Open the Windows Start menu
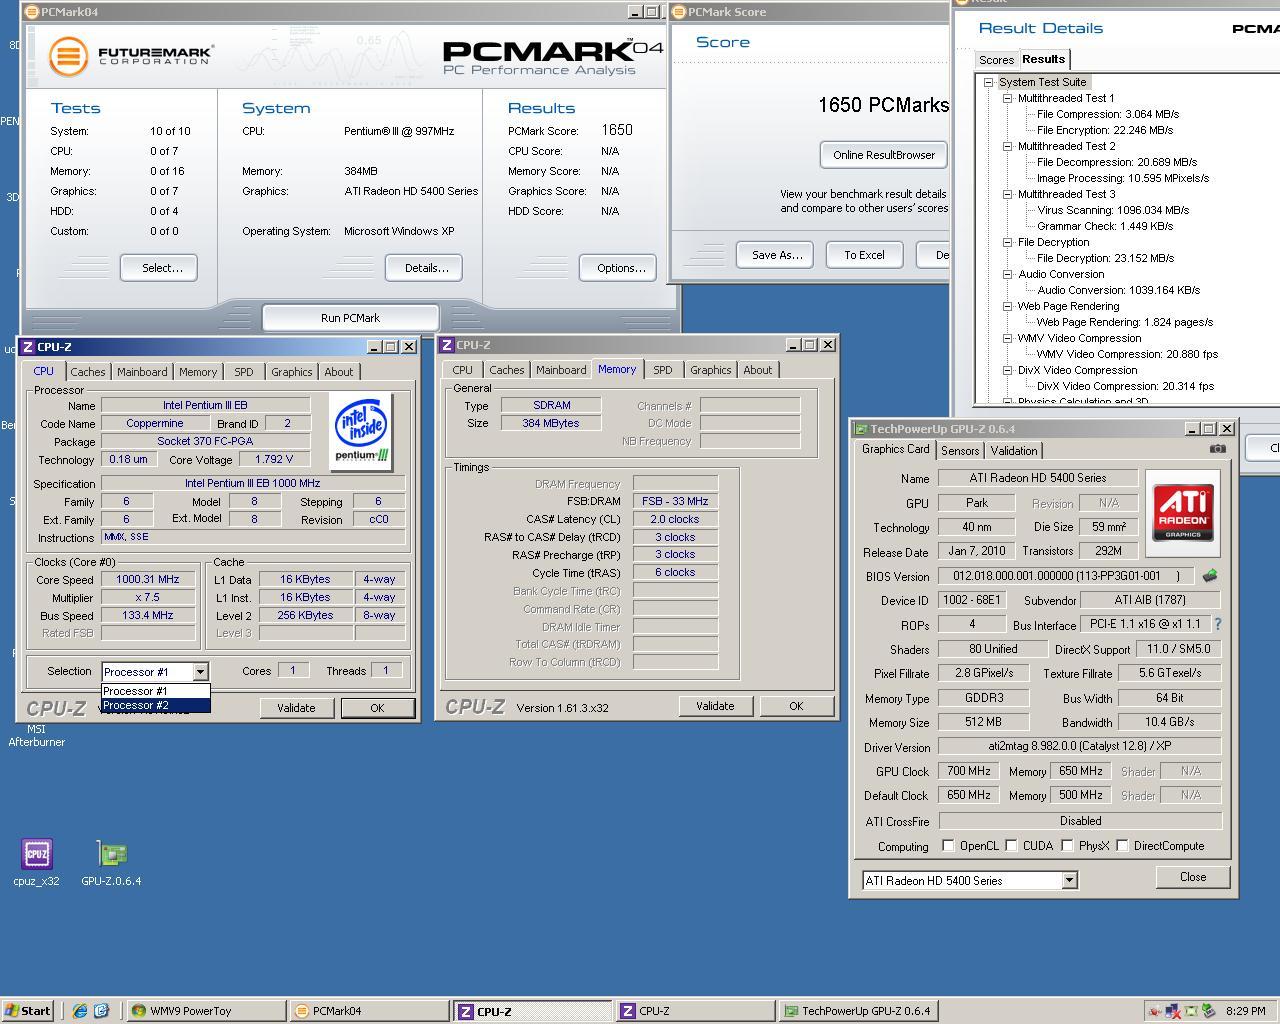 pos(28,1011)
